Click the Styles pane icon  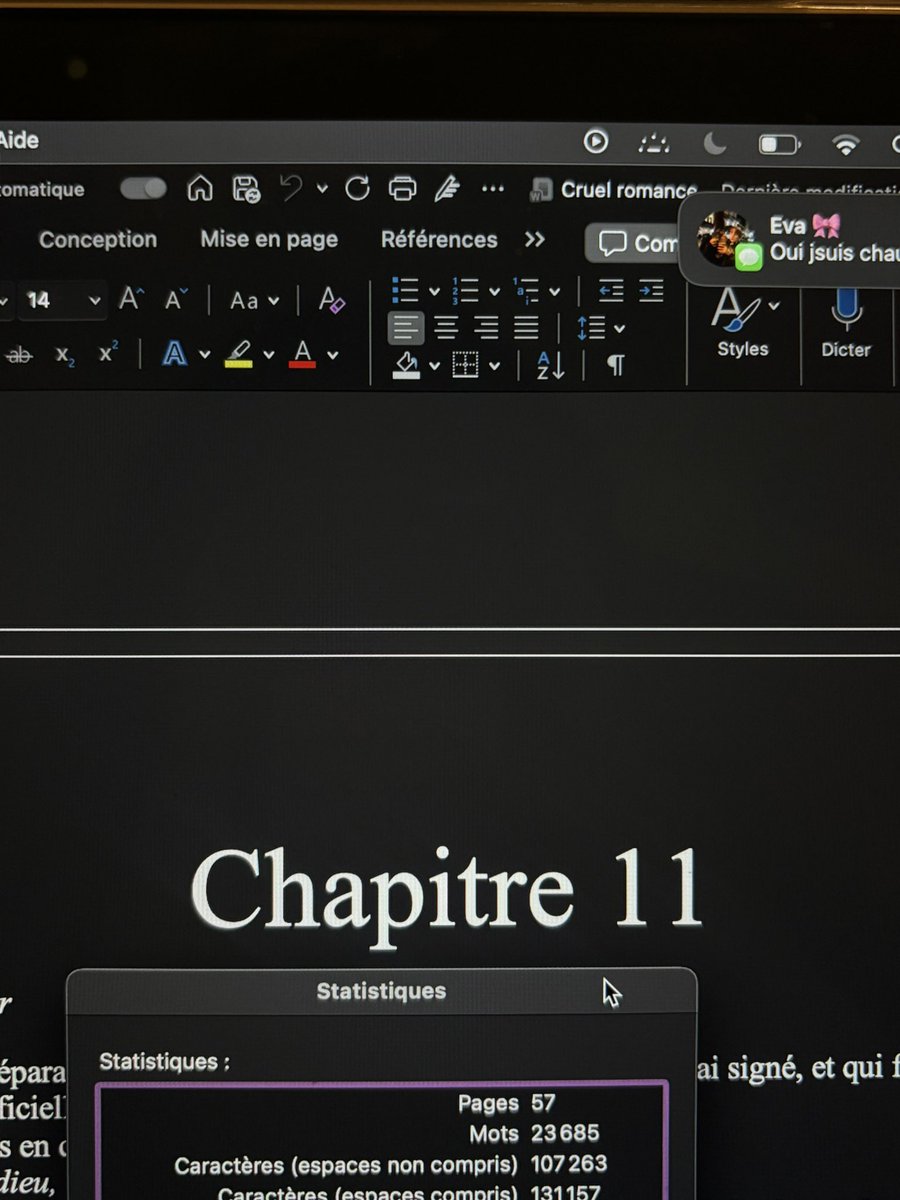point(735,309)
